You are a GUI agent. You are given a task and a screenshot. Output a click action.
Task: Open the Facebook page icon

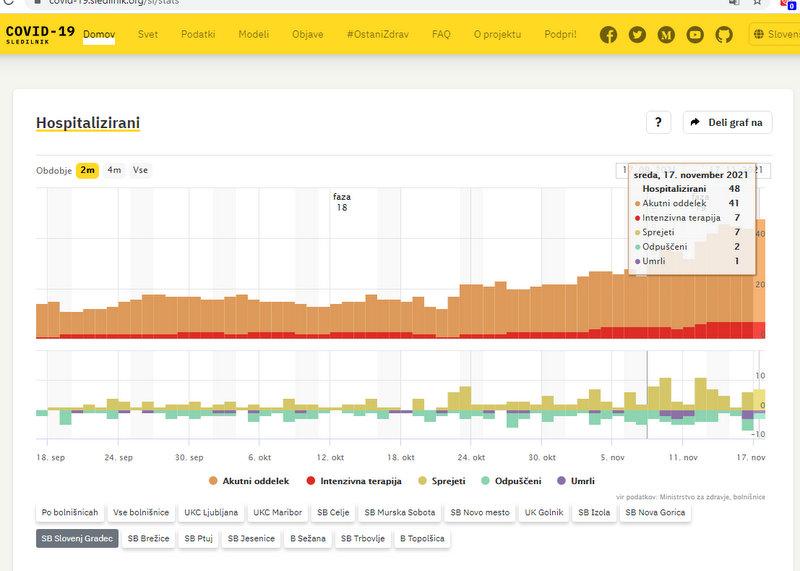pyautogui.click(x=608, y=35)
